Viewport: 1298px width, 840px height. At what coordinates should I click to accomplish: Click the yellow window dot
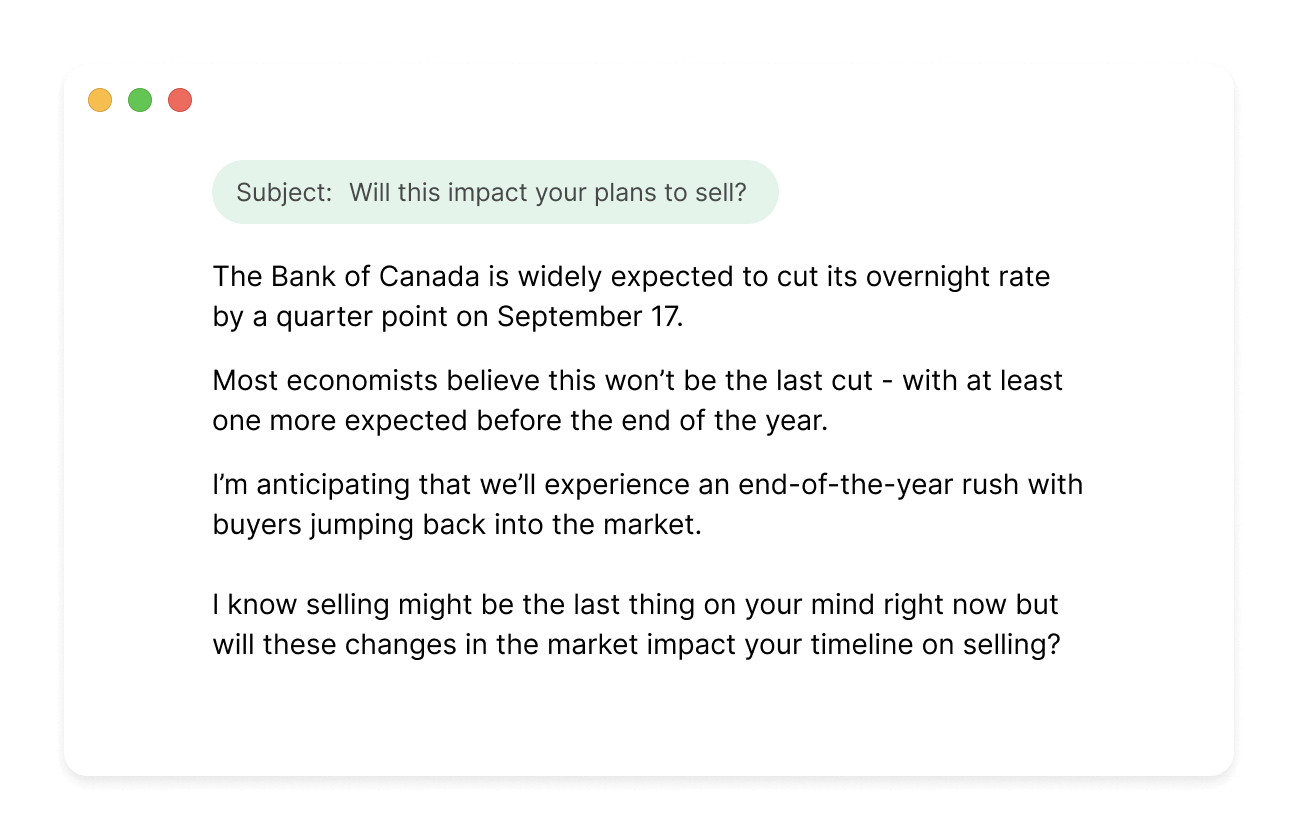[x=100, y=100]
